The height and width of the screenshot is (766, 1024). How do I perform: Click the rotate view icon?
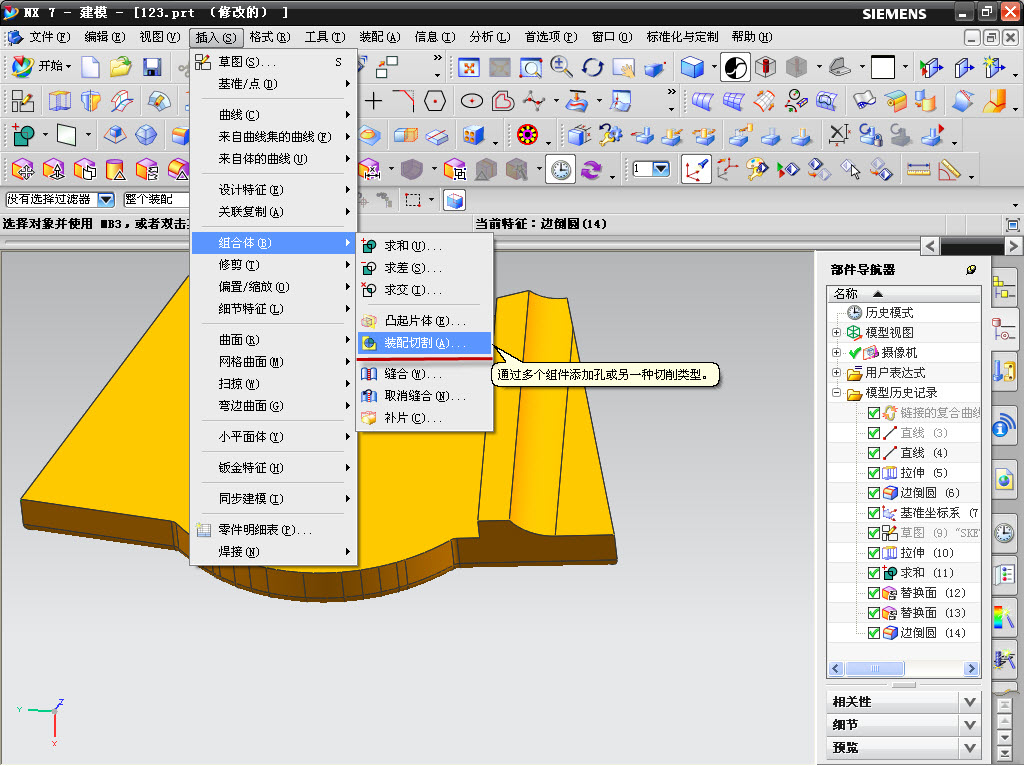(592, 67)
